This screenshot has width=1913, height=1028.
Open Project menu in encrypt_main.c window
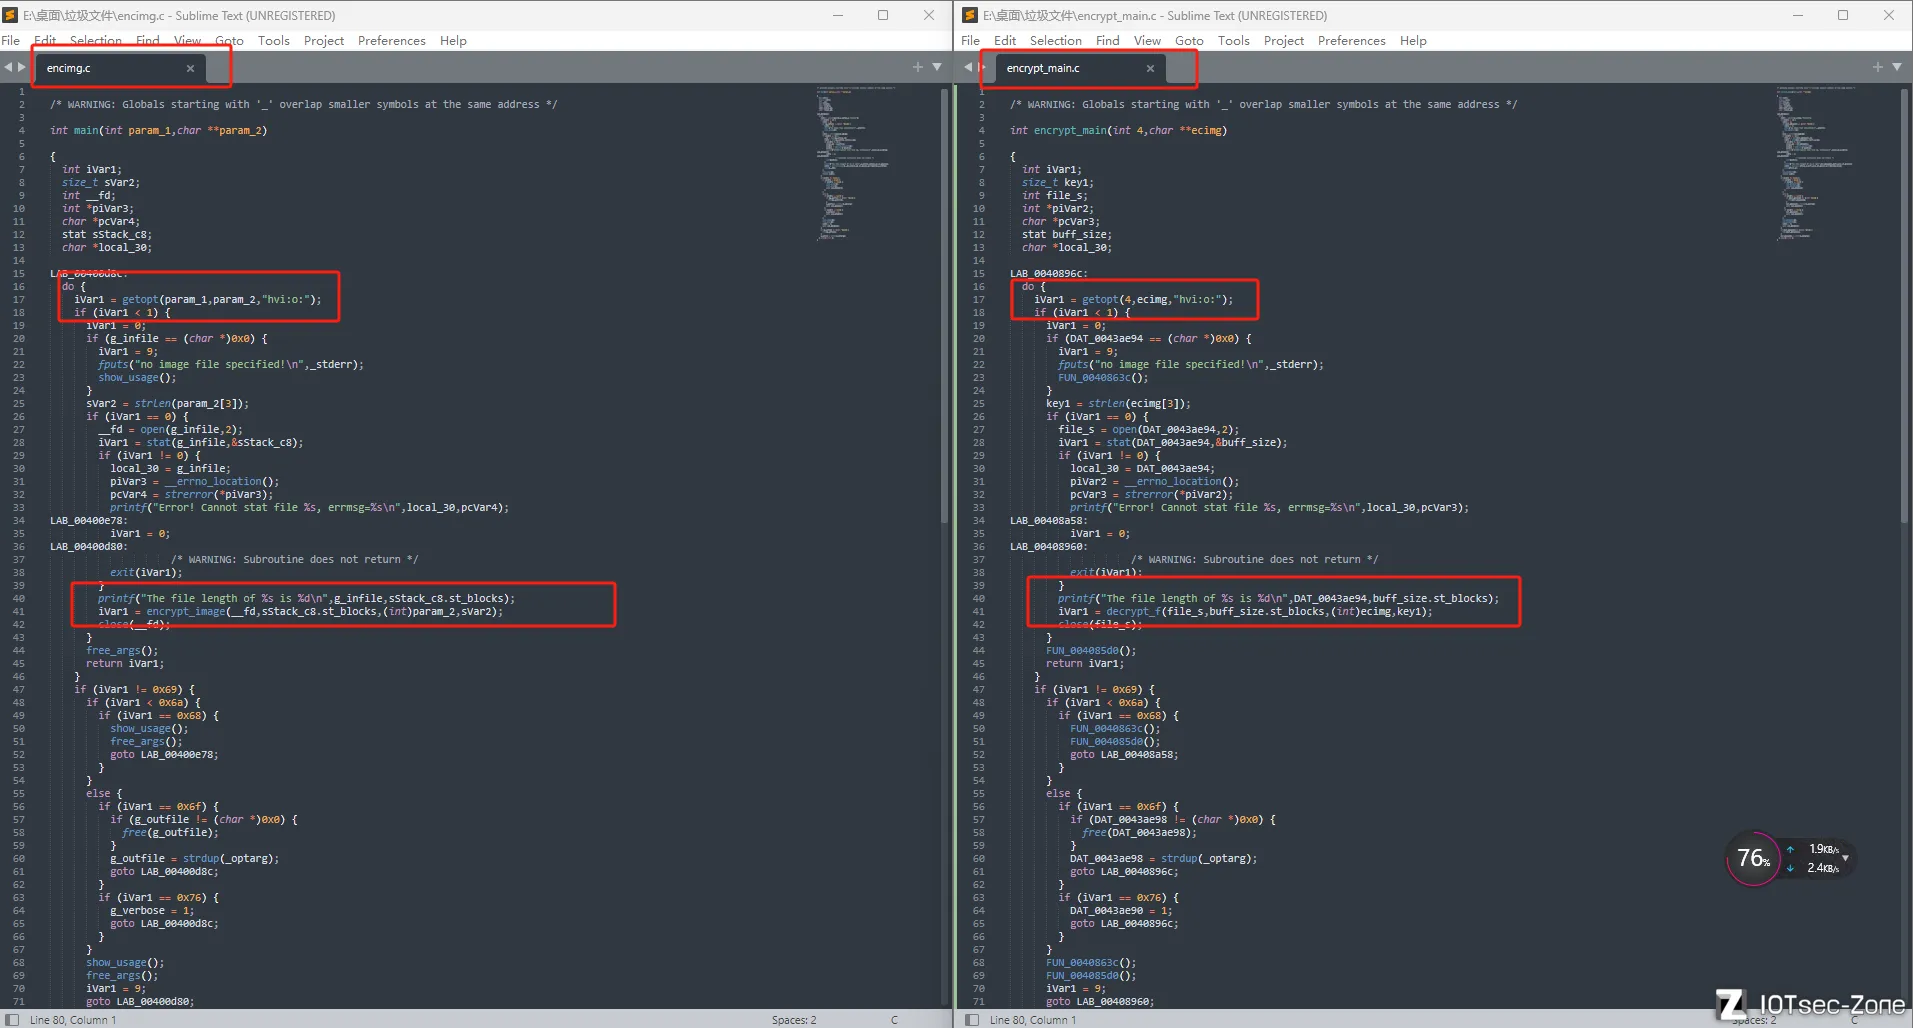point(1284,41)
